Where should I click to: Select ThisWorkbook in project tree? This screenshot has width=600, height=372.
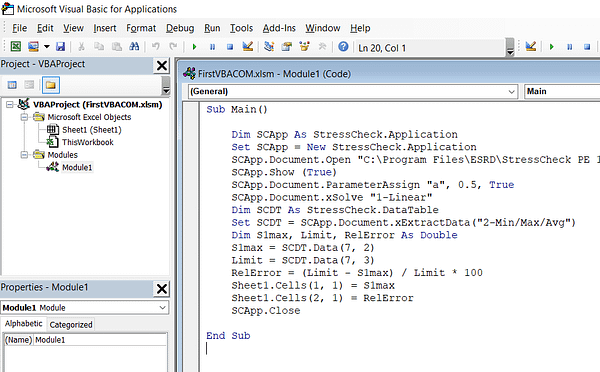pos(88,142)
